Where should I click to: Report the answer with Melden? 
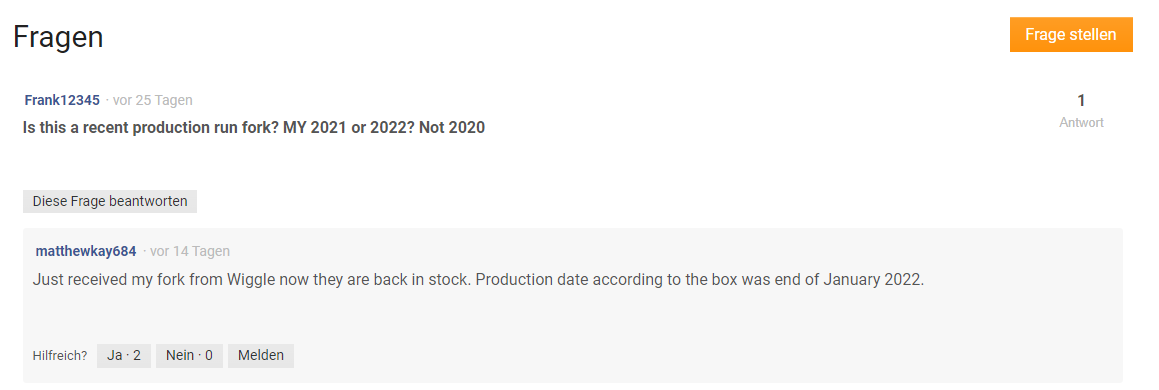coord(261,355)
